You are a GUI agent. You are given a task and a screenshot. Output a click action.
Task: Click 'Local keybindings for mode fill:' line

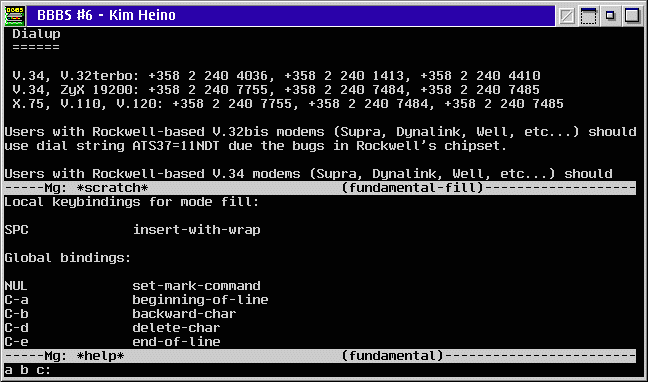[x=132, y=202]
